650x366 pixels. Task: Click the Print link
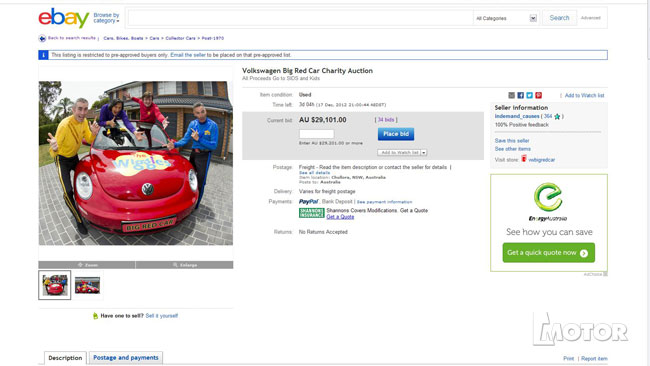click(x=568, y=359)
